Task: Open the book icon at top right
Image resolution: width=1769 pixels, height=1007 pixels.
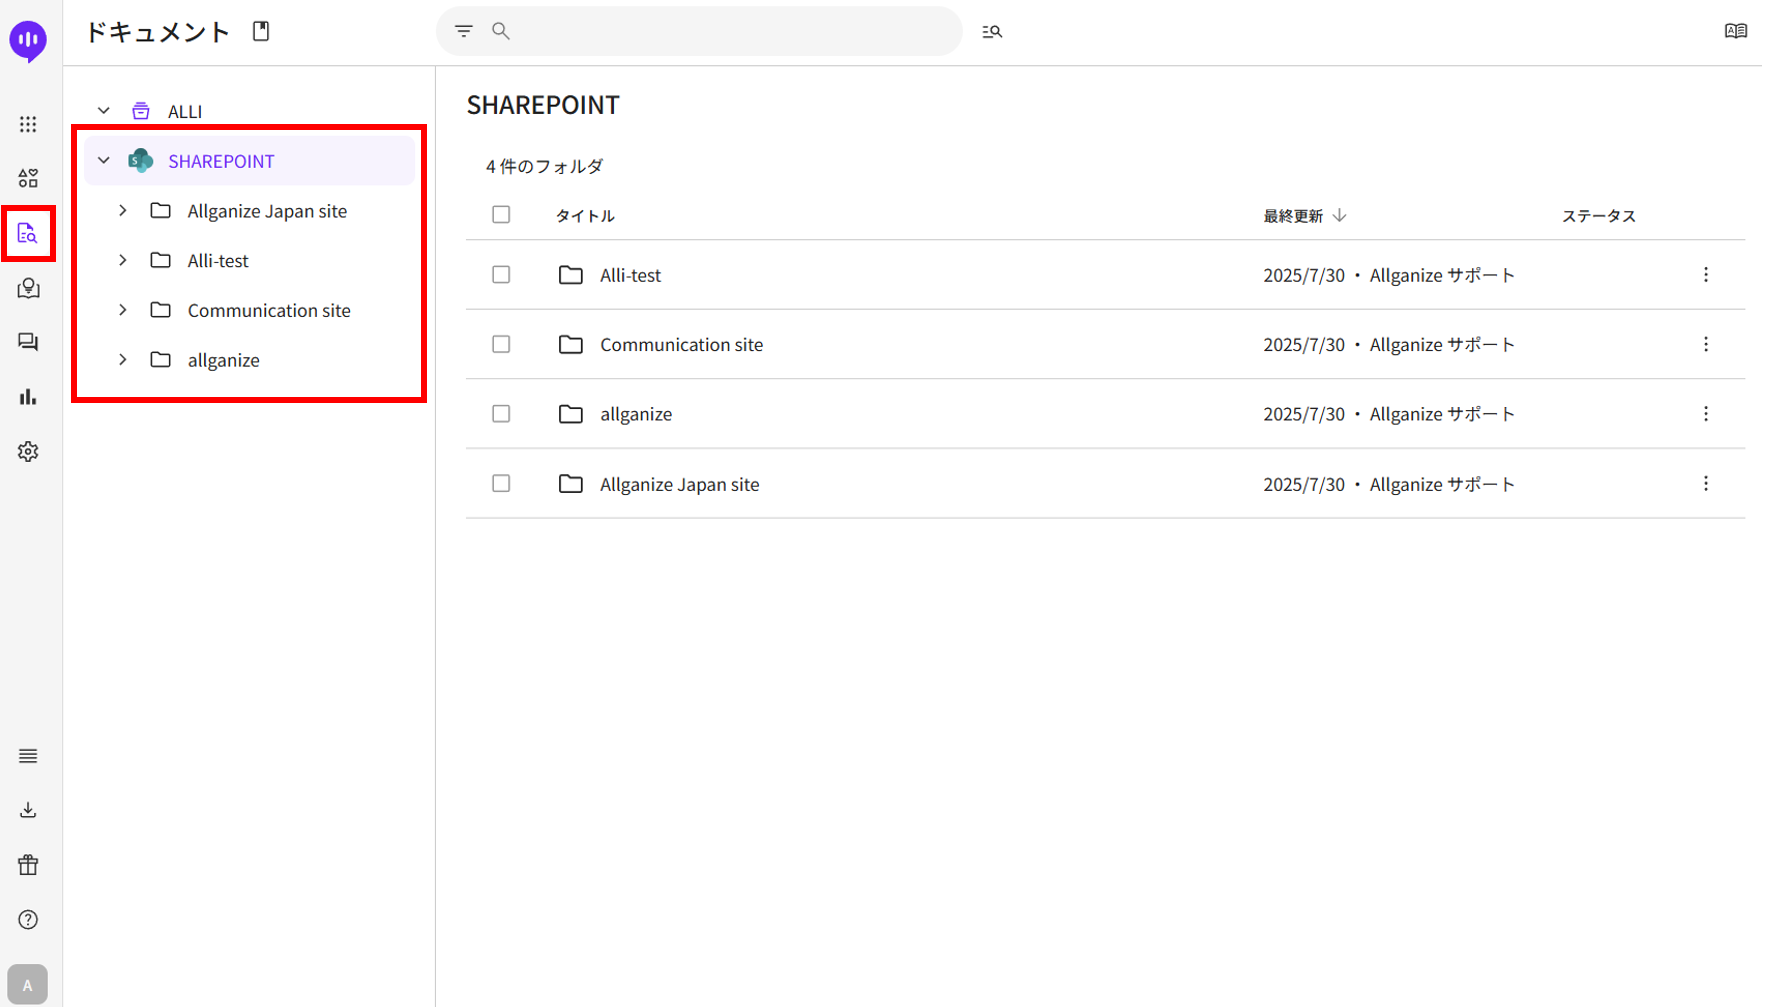Action: click(1735, 32)
